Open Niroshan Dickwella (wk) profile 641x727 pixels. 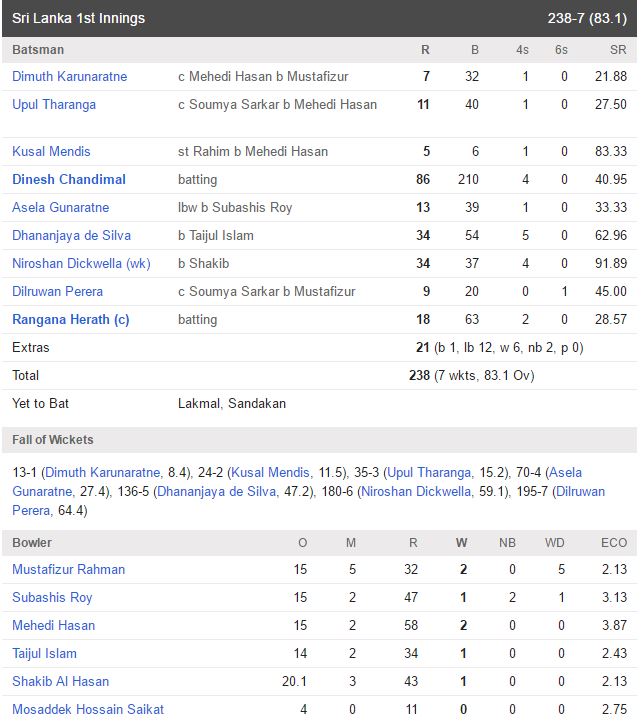click(x=81, y=263)
